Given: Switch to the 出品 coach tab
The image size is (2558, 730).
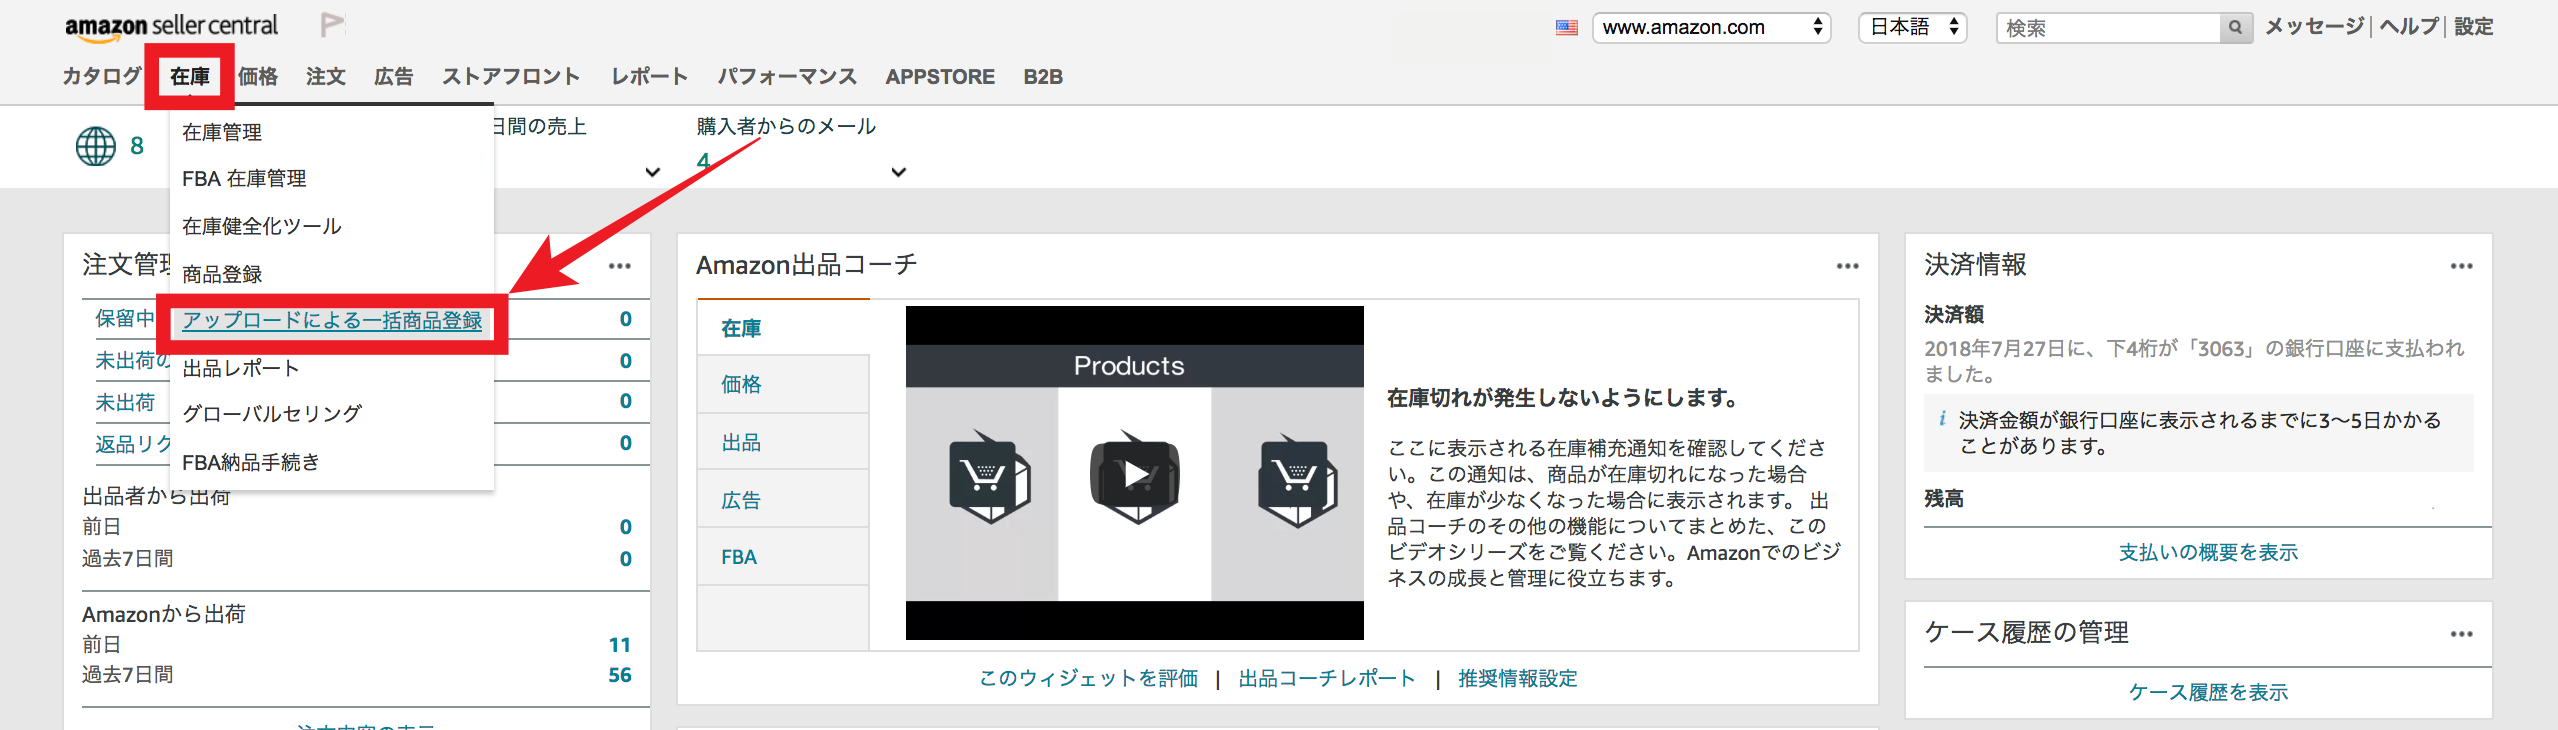Looking at the screenshot, I should [783, 442].
